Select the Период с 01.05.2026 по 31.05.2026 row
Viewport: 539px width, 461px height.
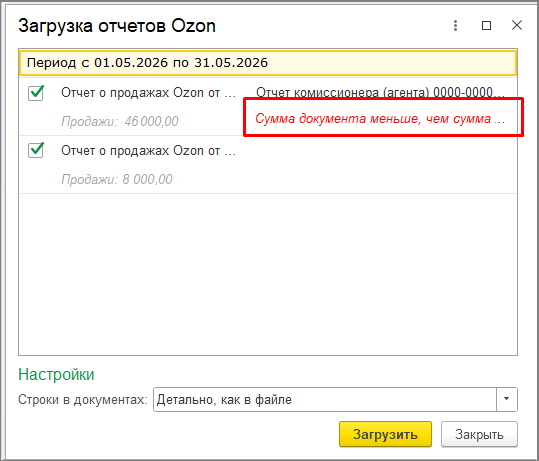[268, 63]
